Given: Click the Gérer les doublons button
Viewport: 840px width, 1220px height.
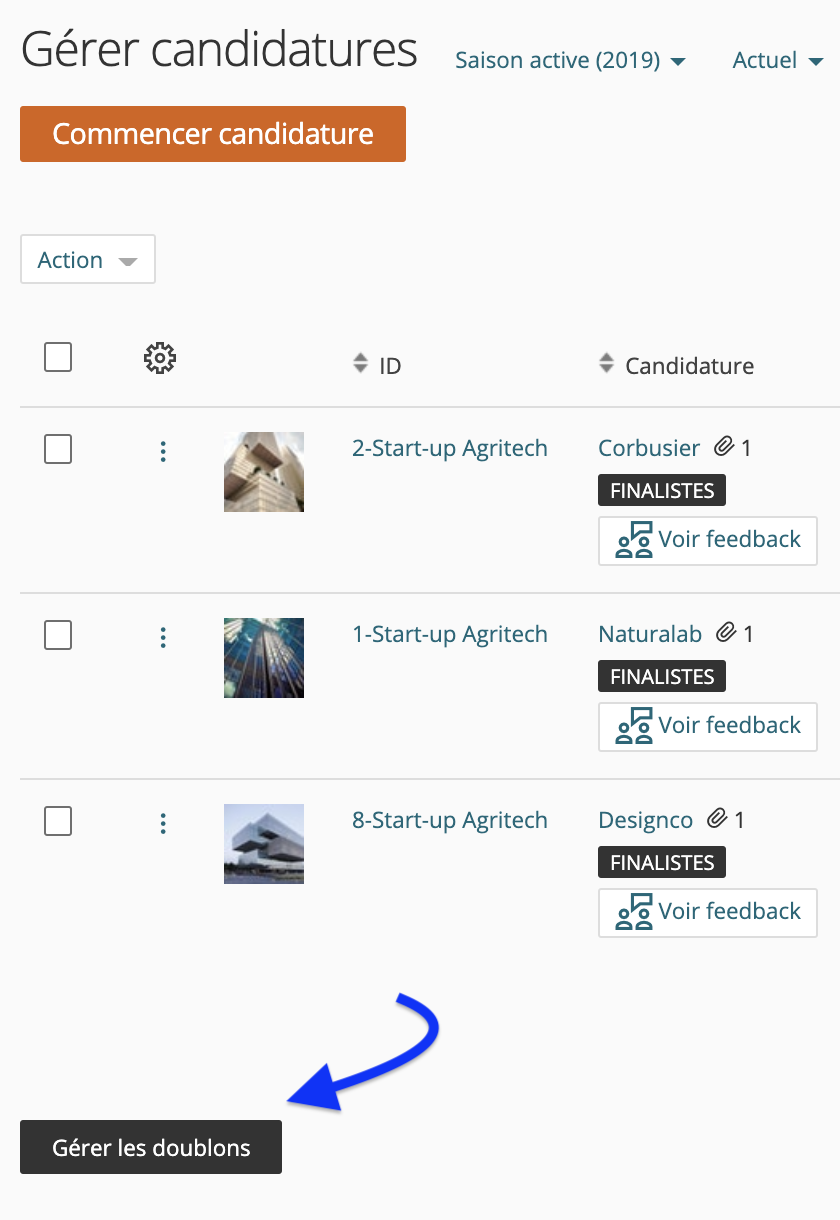Looking at the screenshot, I should click(x=151, y=1147).
